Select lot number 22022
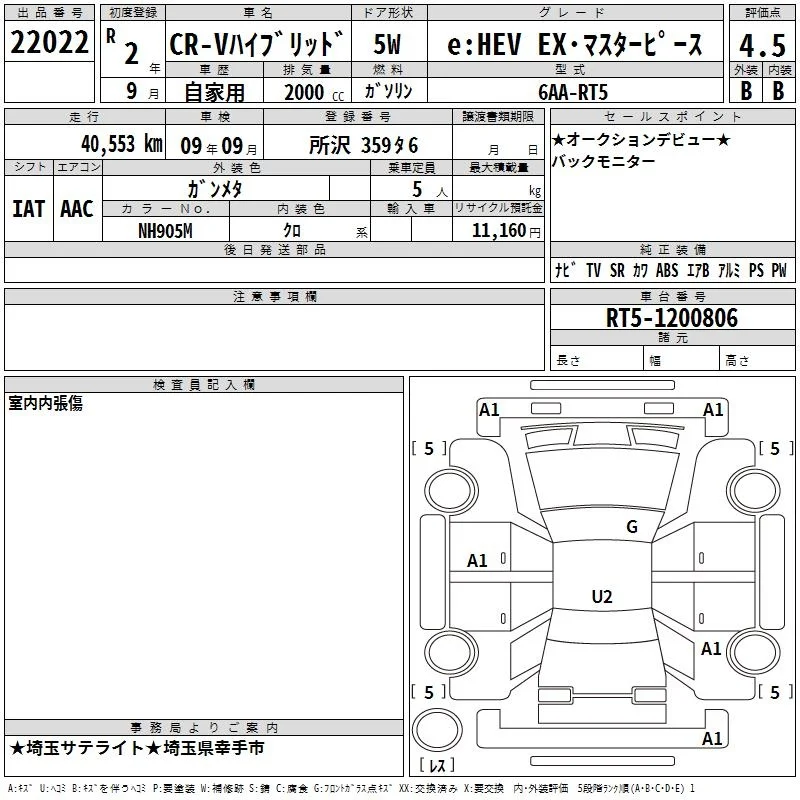Screen dimensions: 800x800 pyautogui.click(x=49, y=42)
